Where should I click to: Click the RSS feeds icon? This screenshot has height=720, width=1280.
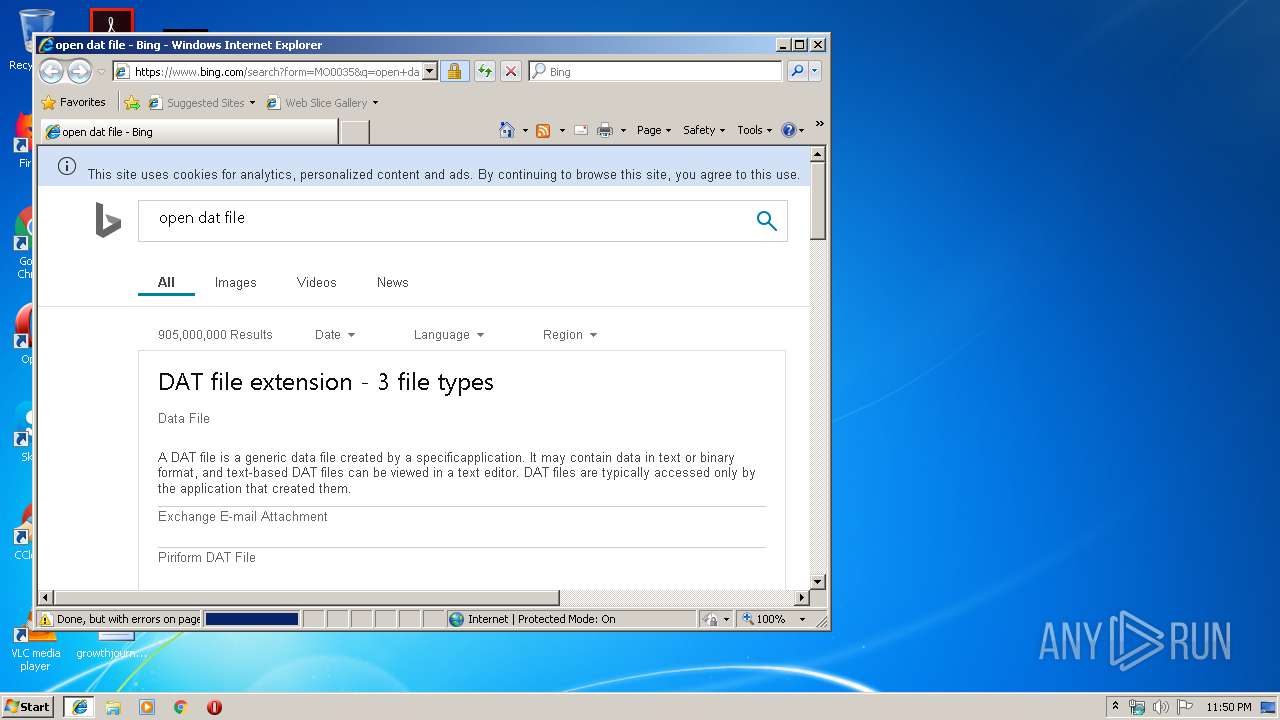pyautogui.click(x=543, y=130)
